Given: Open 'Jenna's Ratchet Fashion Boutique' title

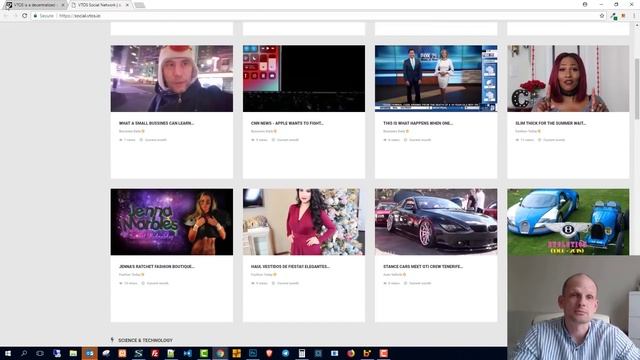Looking at the screenshot, I should coord(157,266).
